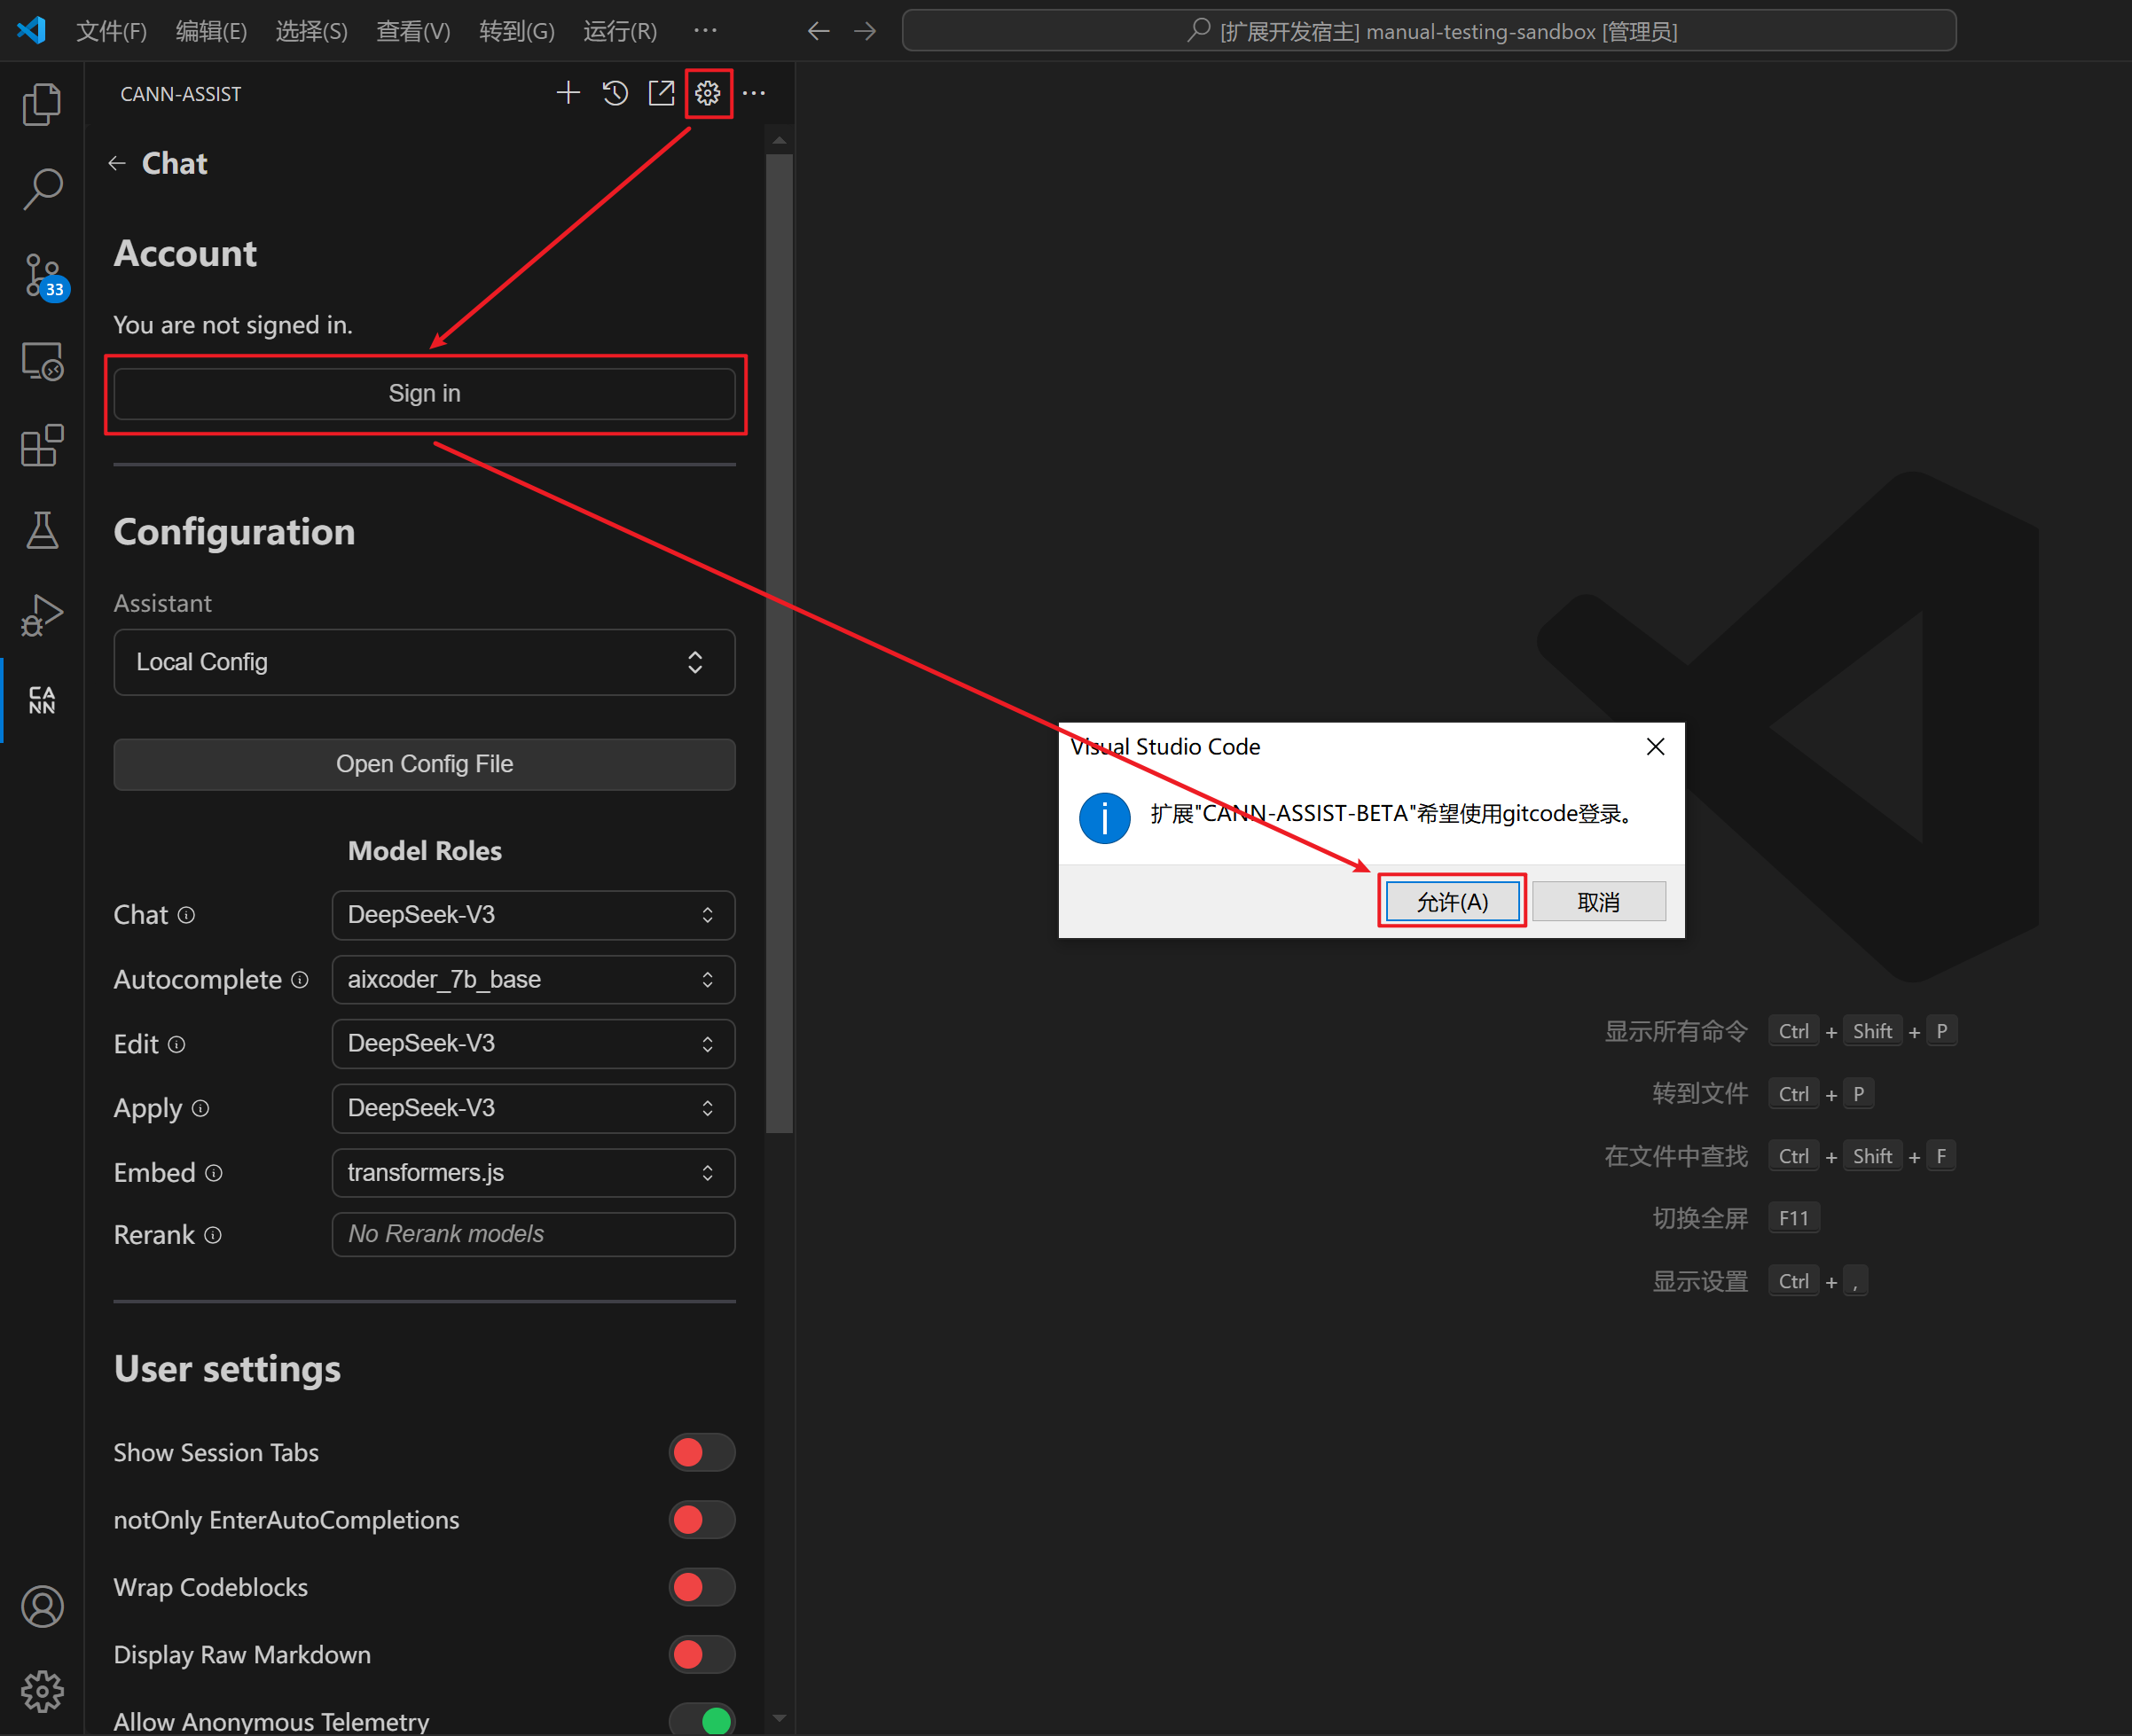Open the CANN extension sidebar icon
The height and width of the screenshot is (1736, 2132).
[41, 700]
